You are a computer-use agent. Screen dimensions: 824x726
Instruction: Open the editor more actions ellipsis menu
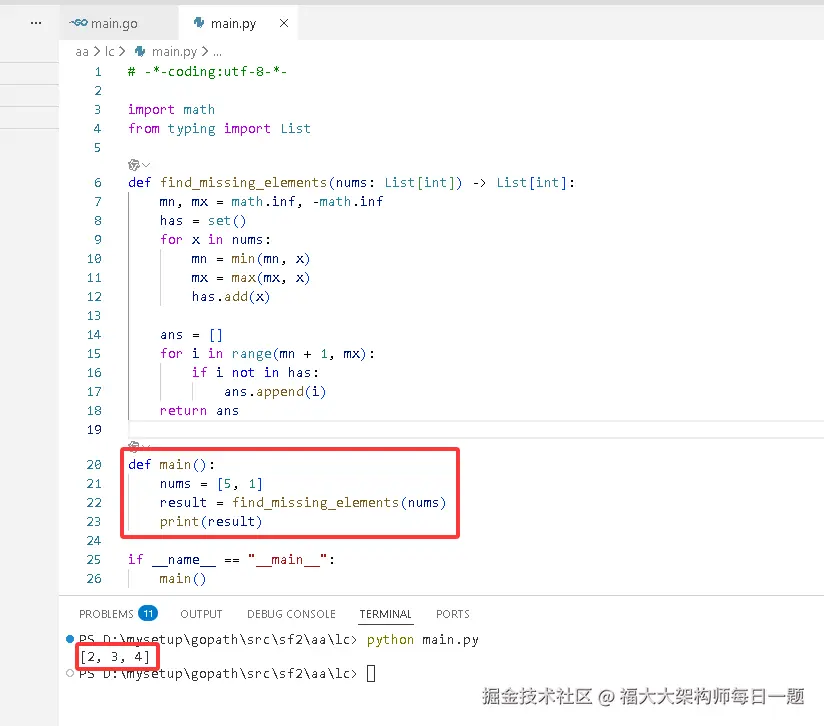pyautogui.click(x=34, y=22)
